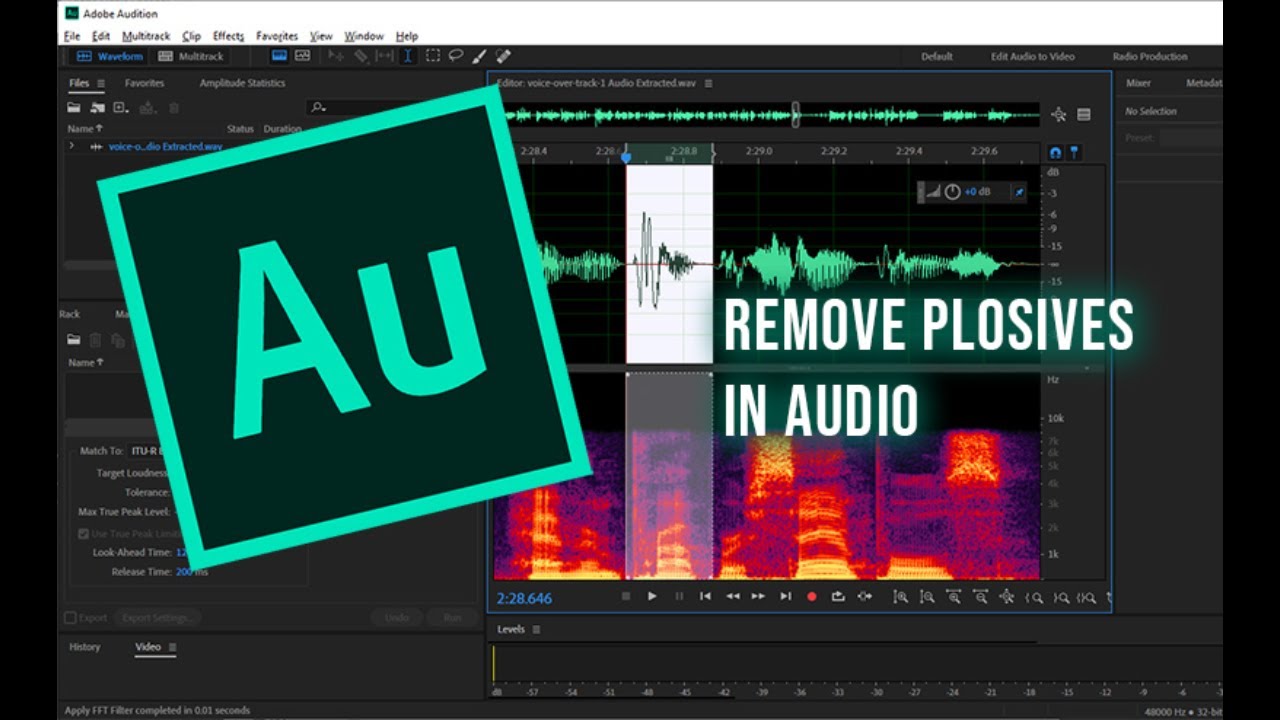Open the Help menu

pyautogui.click(x=407, y=36)
